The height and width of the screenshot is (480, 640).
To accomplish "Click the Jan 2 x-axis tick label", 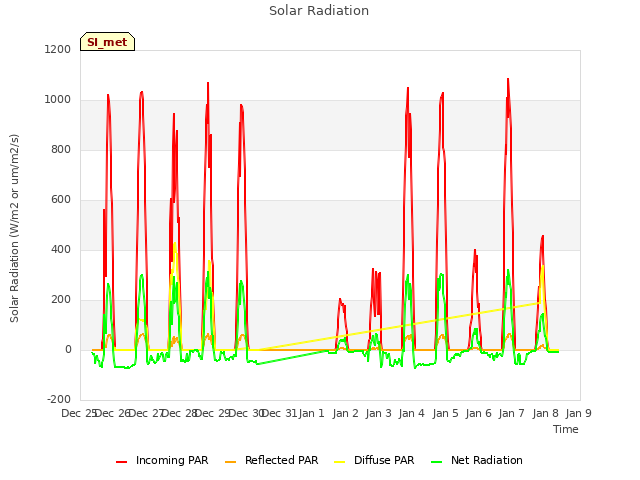I will [x=345, y=413].
